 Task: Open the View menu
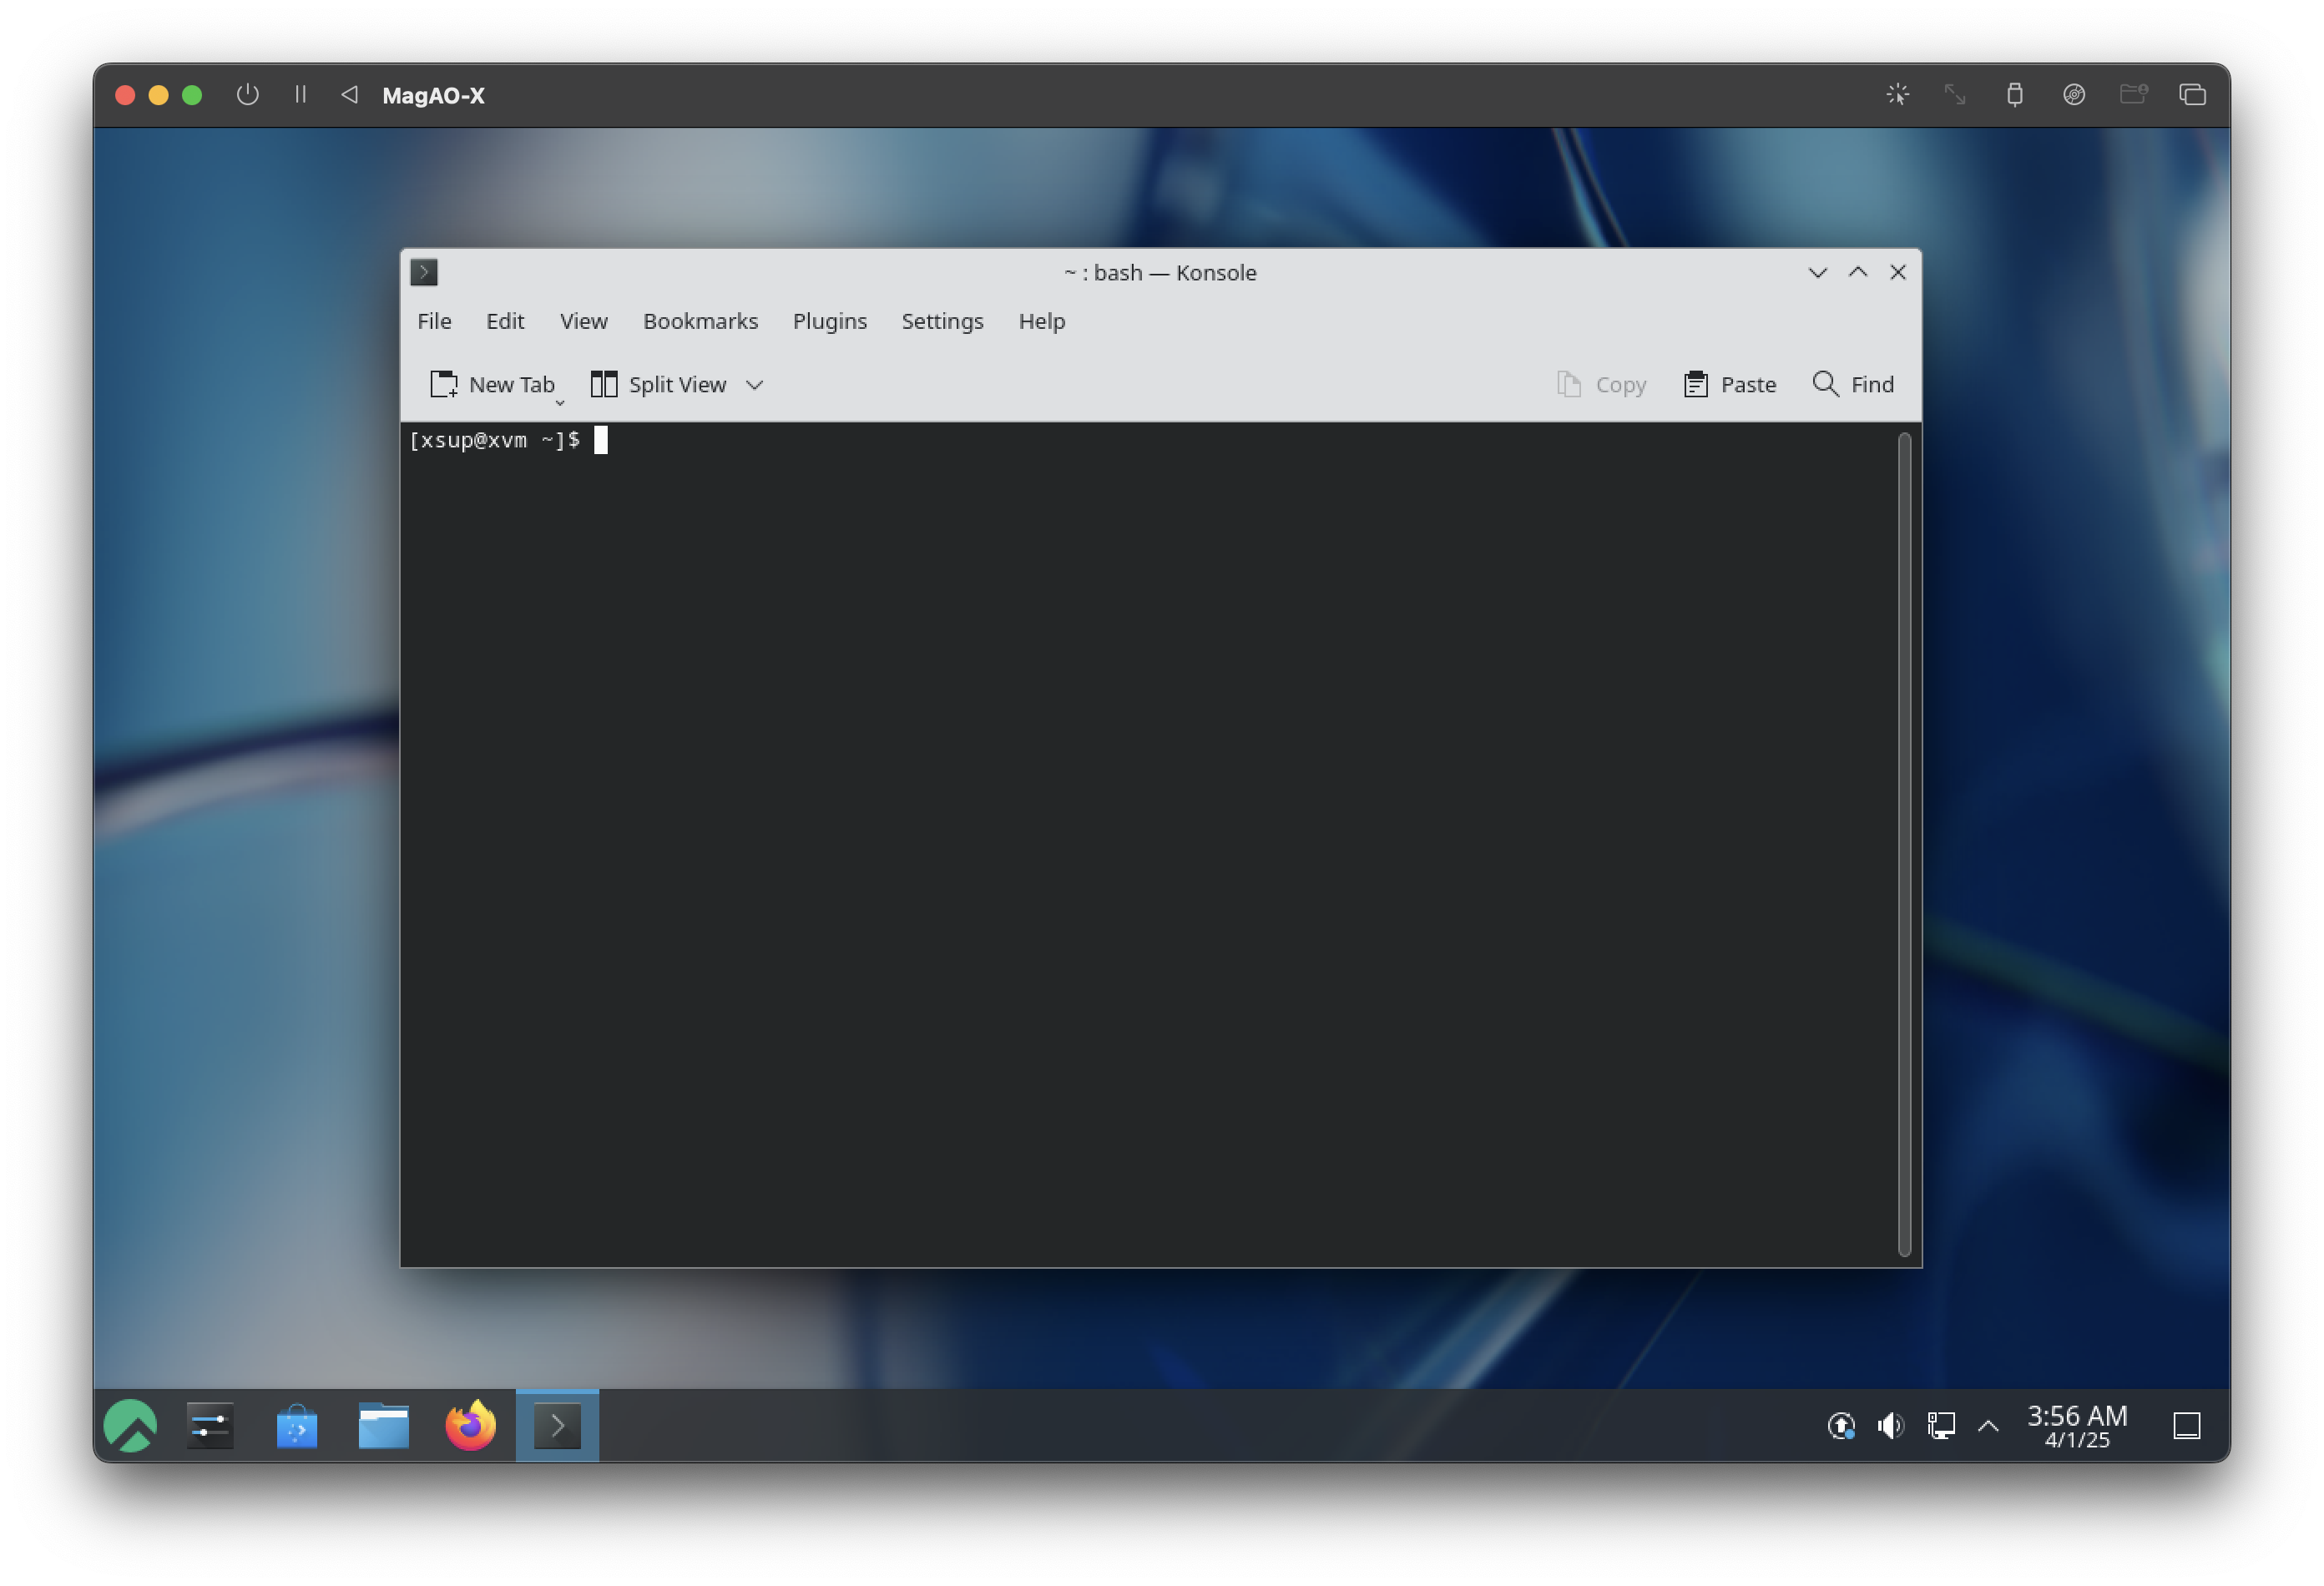583,321
